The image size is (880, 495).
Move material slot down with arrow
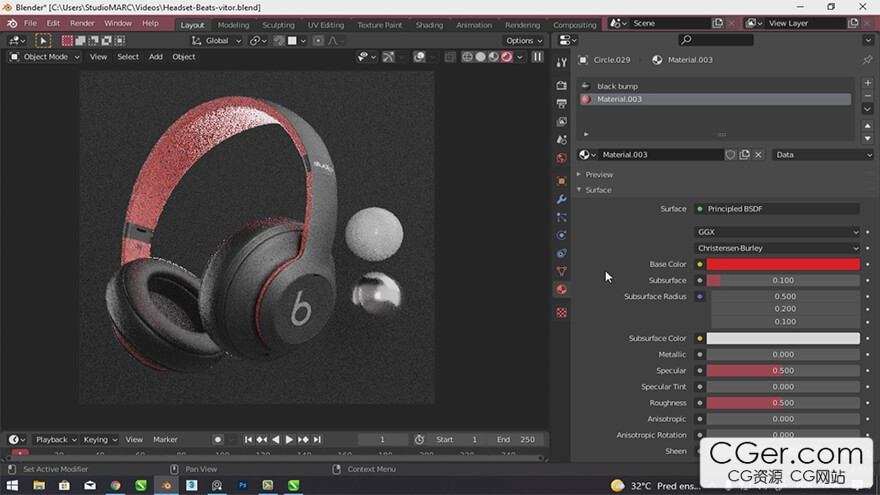pyautogui.click(x=868, y=138)
